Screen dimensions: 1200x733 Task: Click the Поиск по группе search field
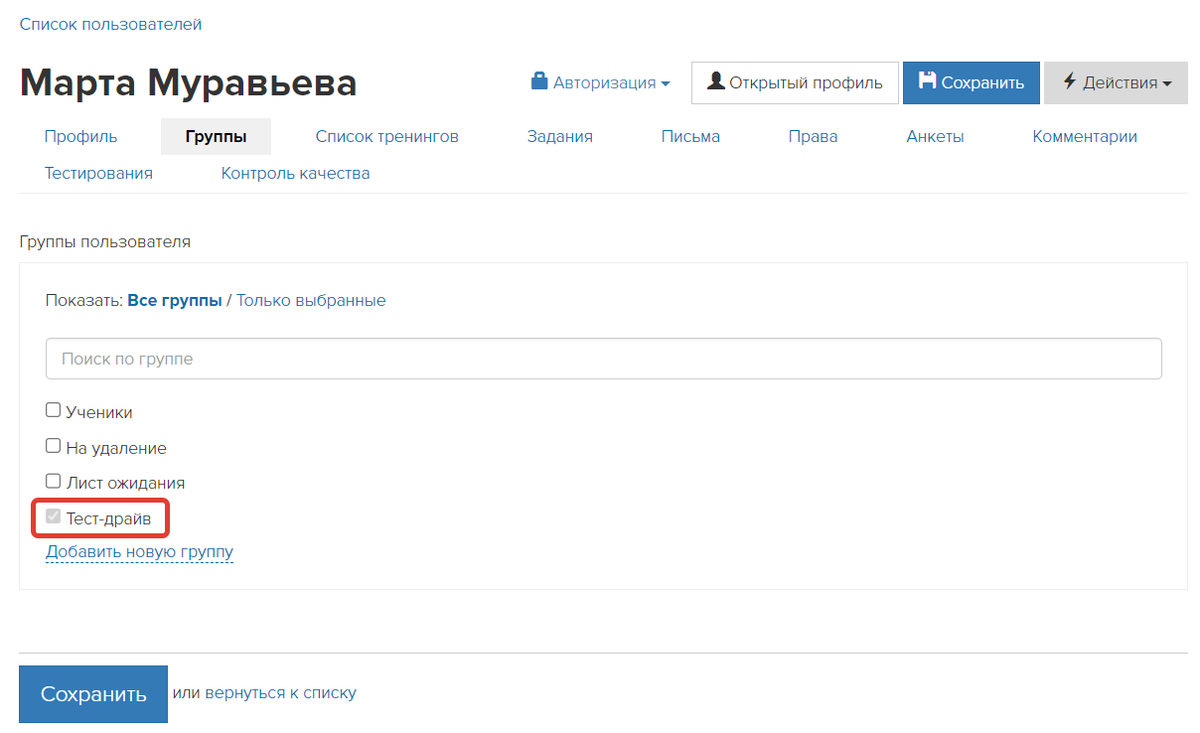tap(604, 358)
